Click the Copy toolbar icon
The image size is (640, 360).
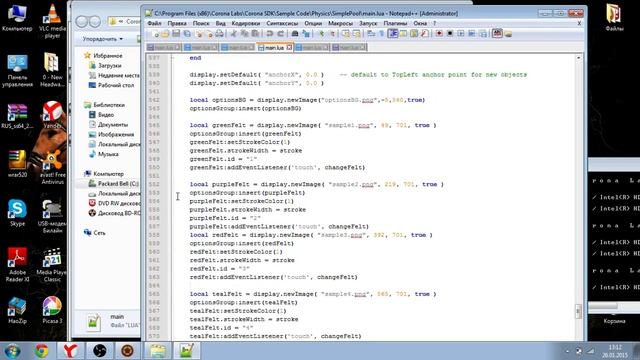(244, 34)
